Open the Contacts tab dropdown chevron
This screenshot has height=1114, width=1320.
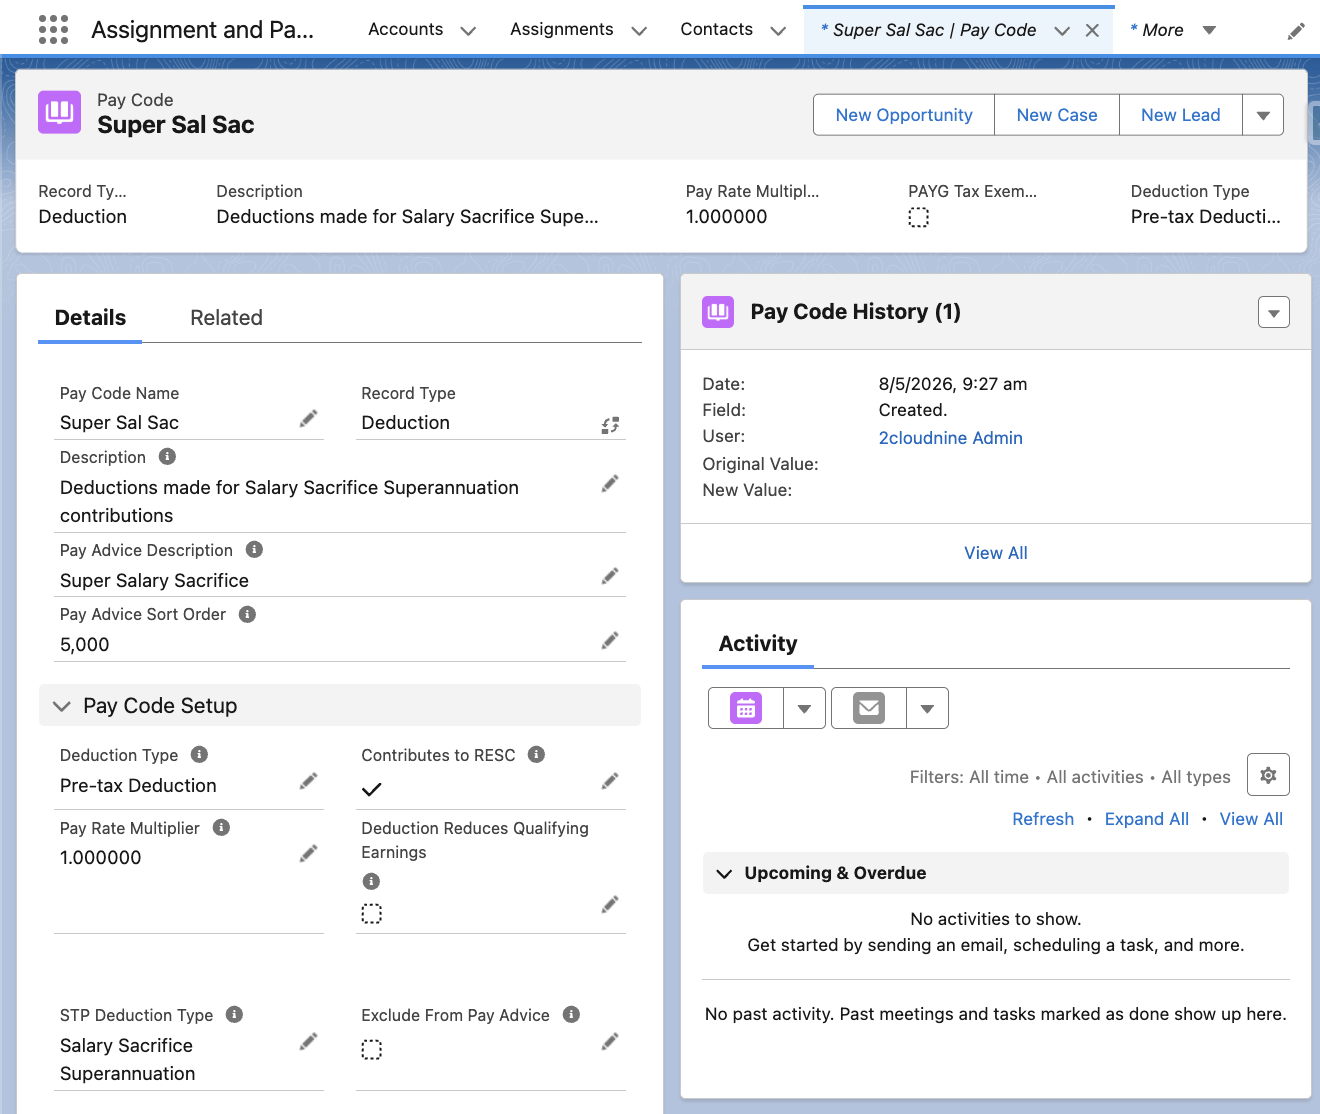[778, 31]
